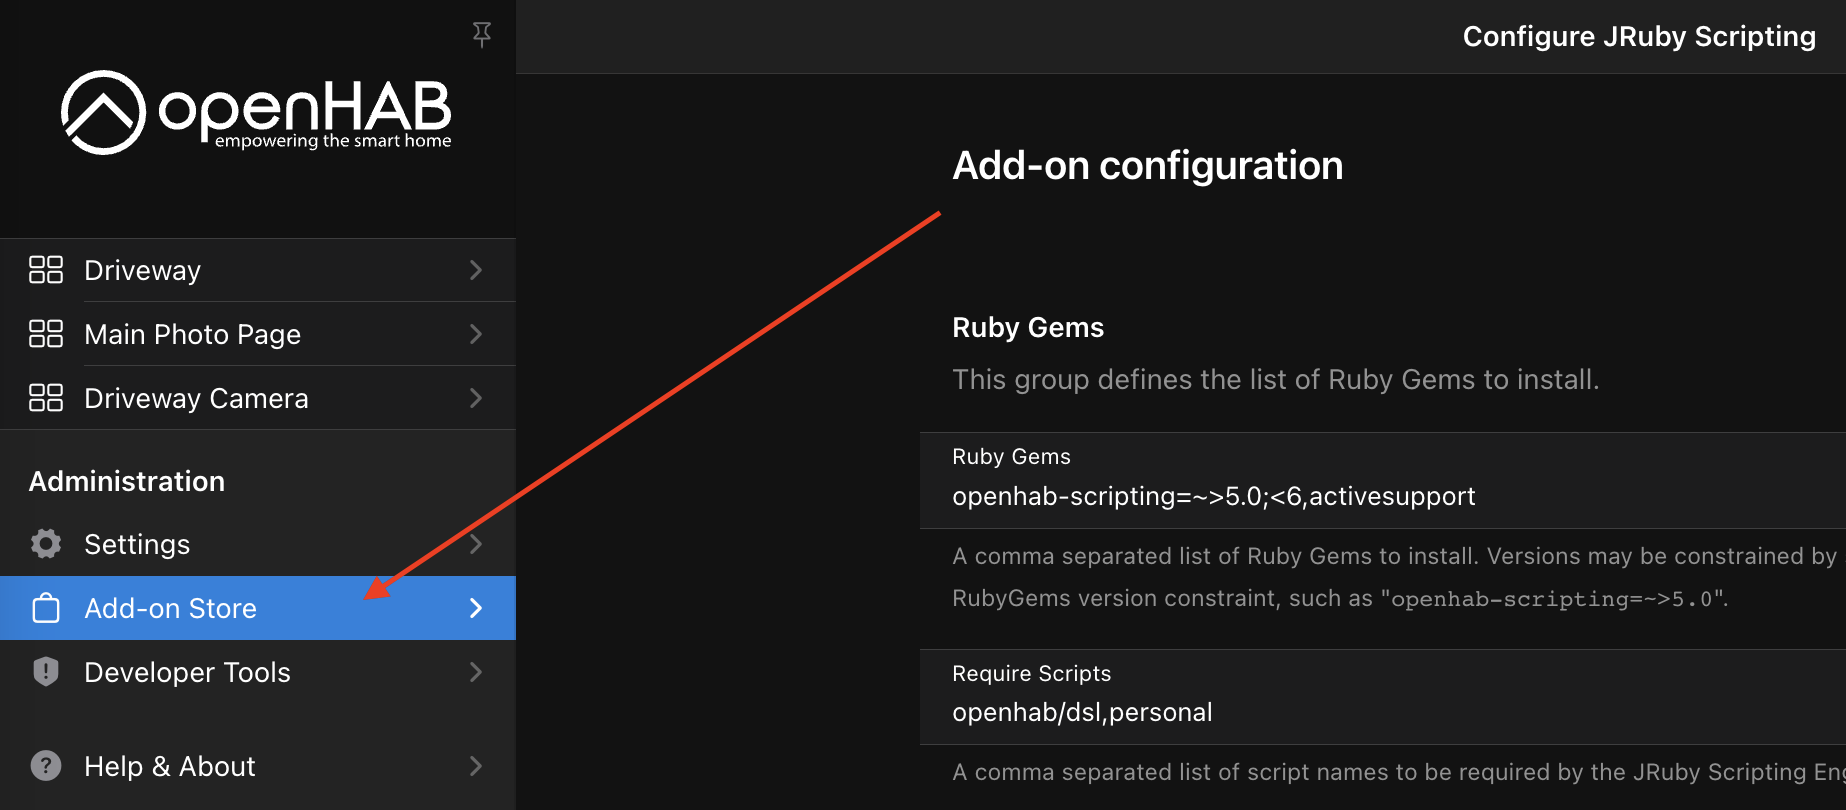The width and height of the screenshot is (1846, 810).
Task: Click the openHAB logo
Action: 255,113
